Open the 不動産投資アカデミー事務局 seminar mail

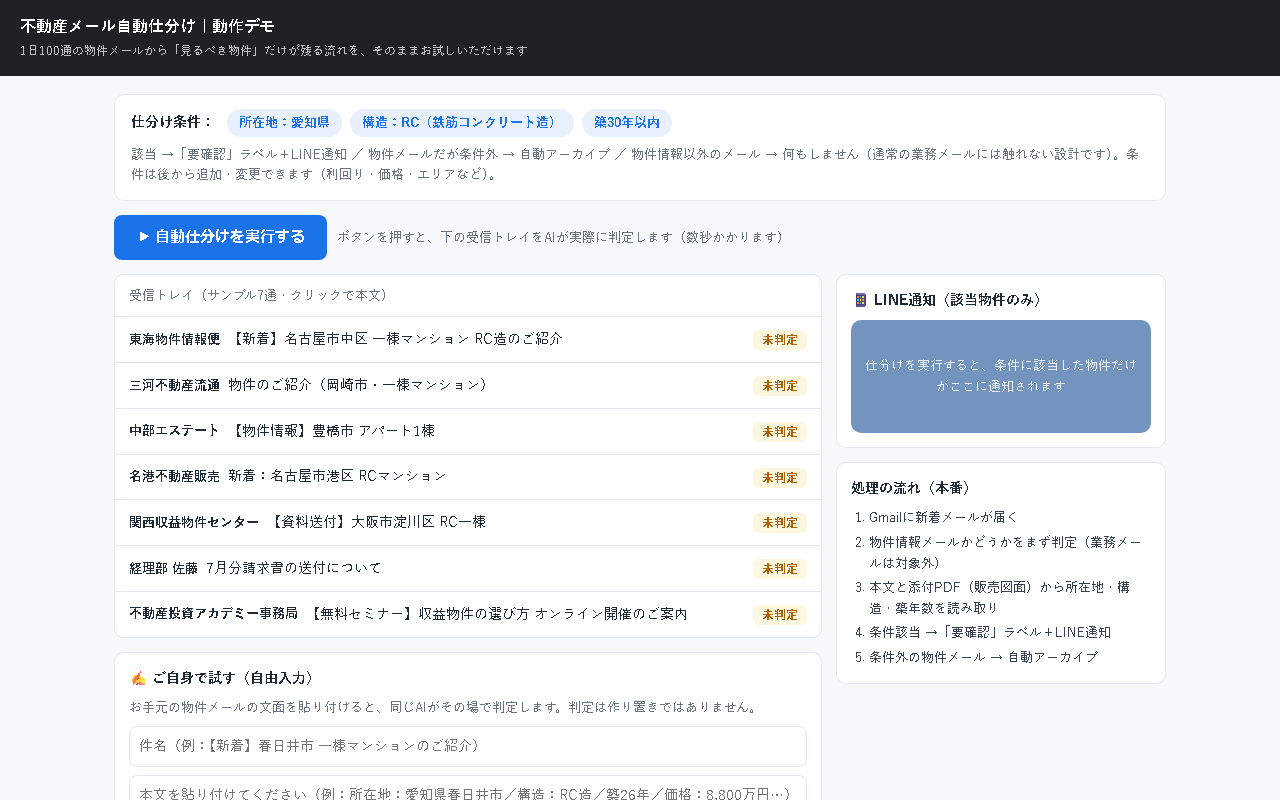tap(468, 614)
